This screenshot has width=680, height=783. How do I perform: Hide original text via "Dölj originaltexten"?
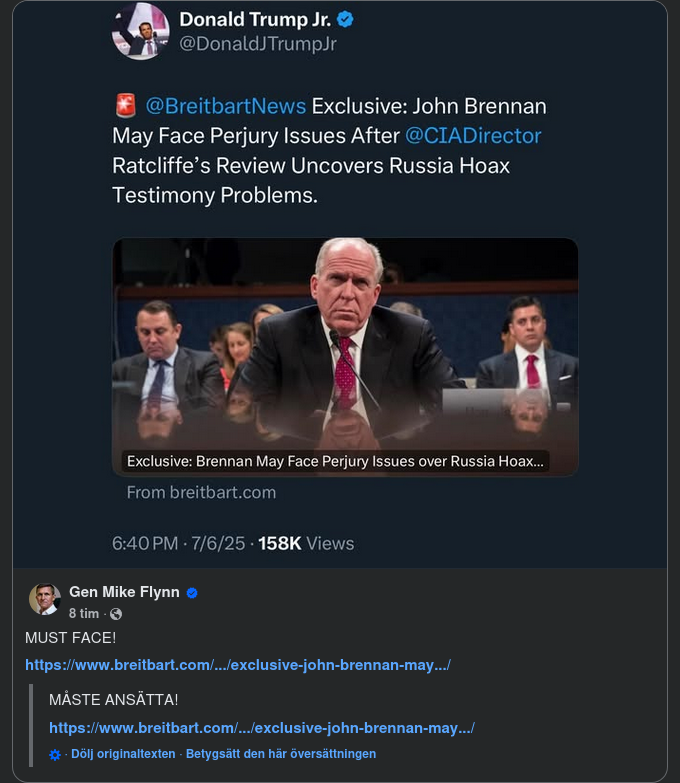pos(123,754)
